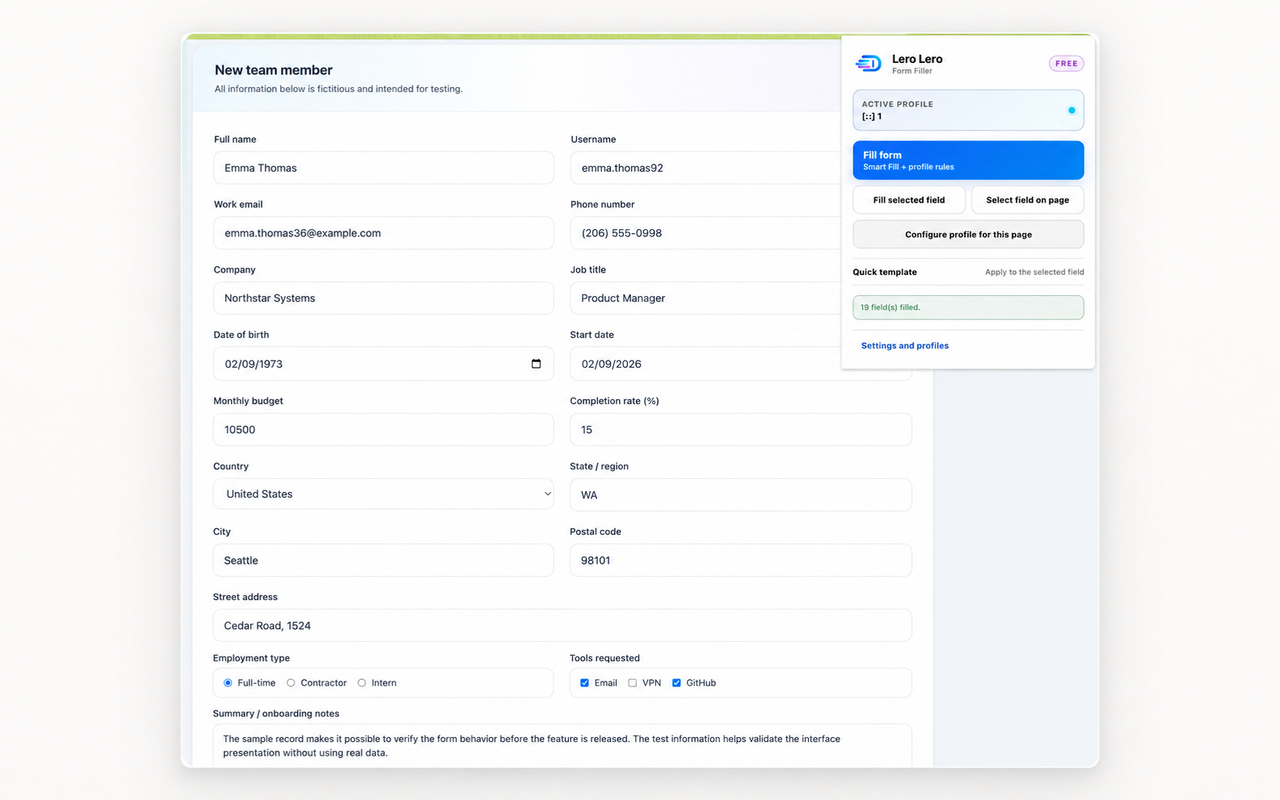Image resolution: width=1280 pixels, height=800 pixels.
Task: Click the City field showing Seattle
Action: tap(384, 560)
